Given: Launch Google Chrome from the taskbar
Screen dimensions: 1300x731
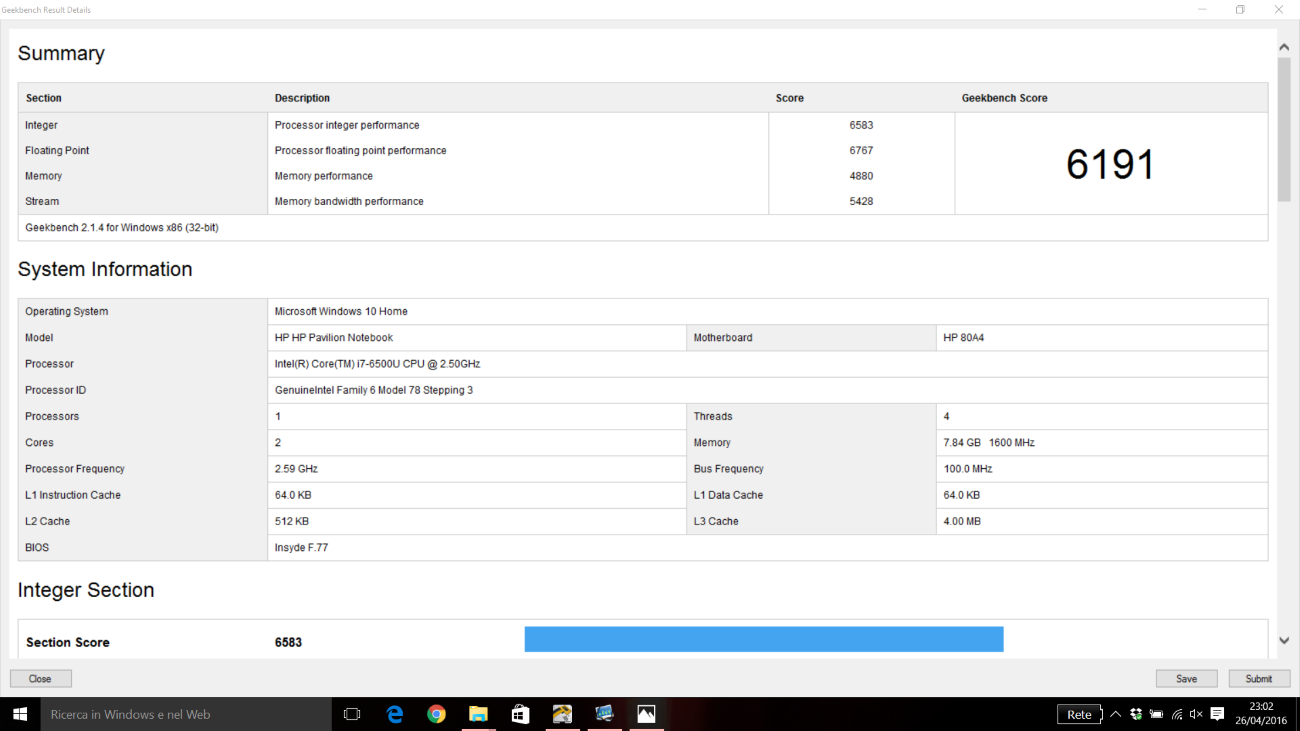Looking at the screenshot, I should (436, 714).
